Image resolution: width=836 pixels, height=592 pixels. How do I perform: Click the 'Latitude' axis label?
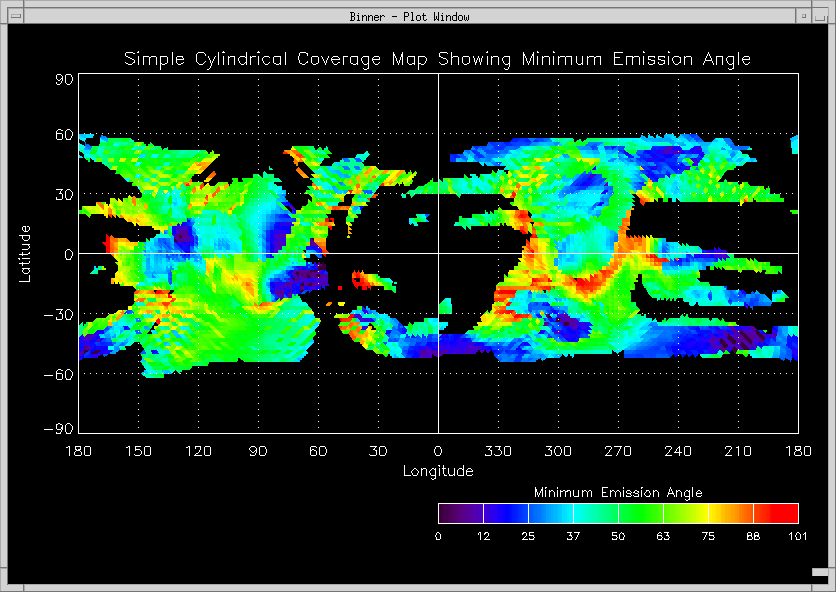(26, 253)
